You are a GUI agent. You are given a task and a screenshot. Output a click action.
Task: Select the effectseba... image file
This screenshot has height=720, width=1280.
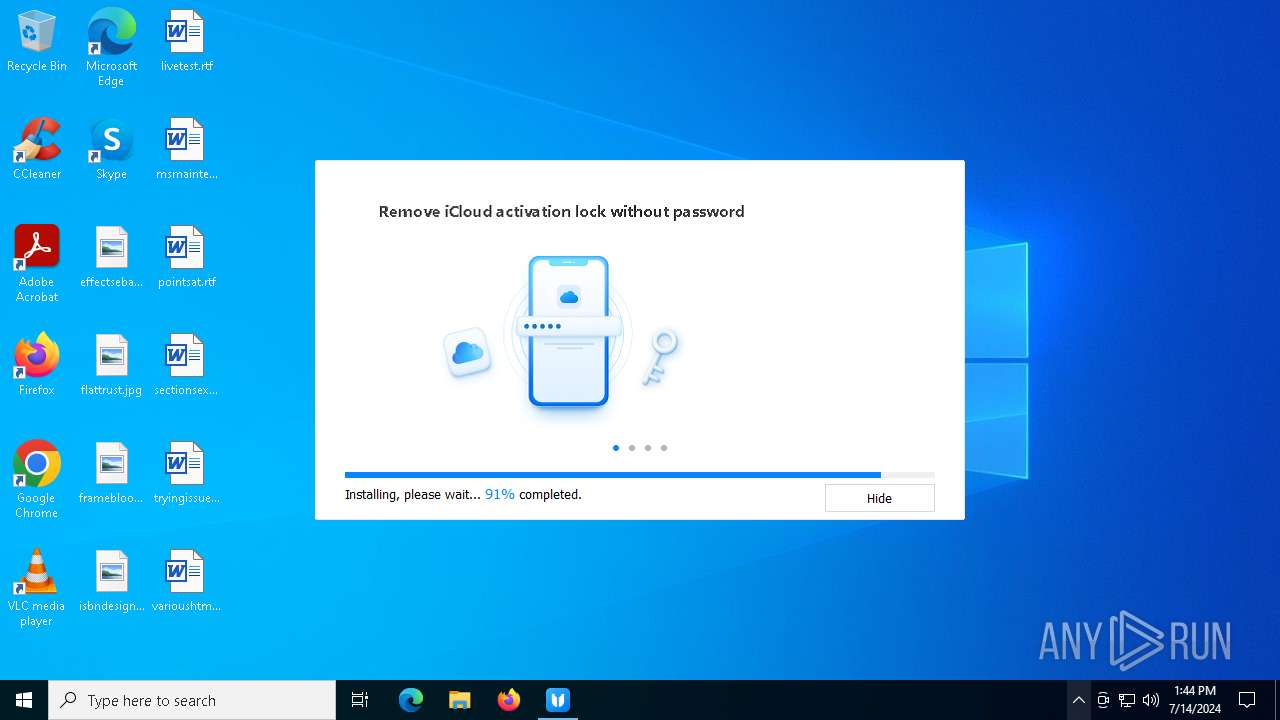(x=111, y=257)
